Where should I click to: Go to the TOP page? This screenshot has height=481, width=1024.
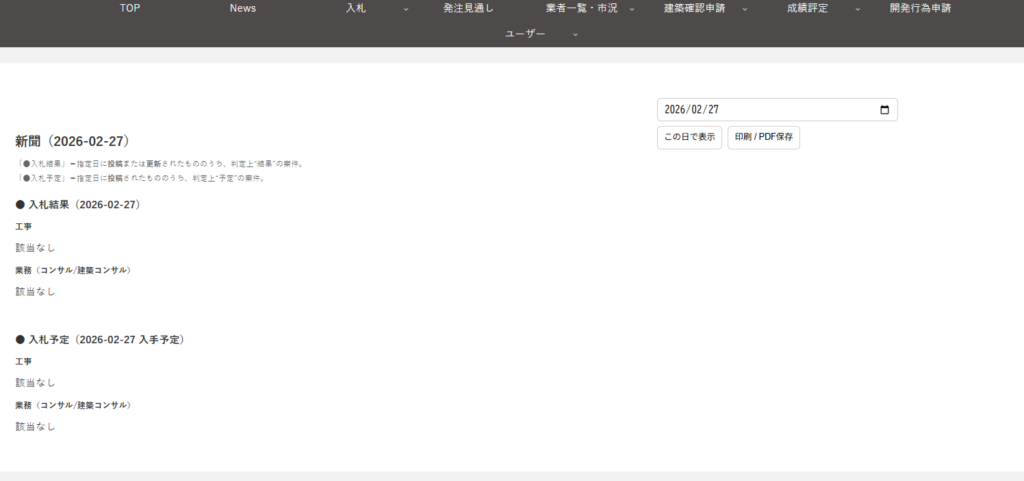130,9
